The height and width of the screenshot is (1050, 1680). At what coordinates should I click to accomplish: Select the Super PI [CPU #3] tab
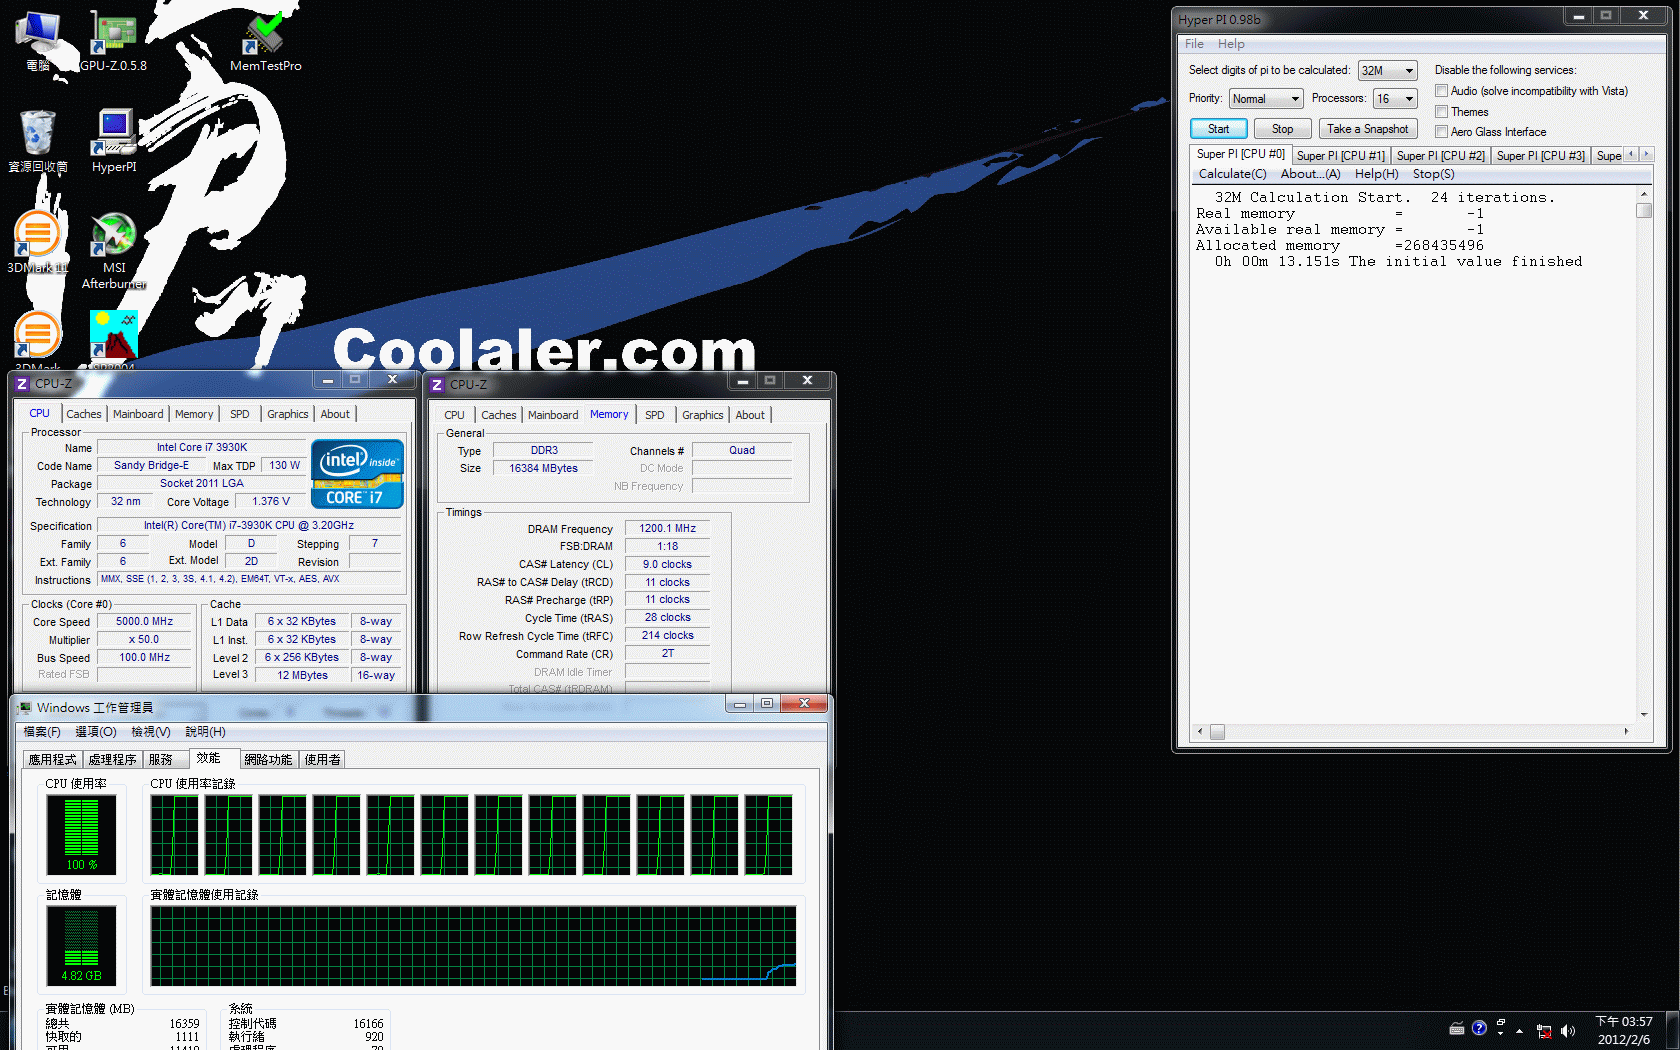pos(1540,156)
